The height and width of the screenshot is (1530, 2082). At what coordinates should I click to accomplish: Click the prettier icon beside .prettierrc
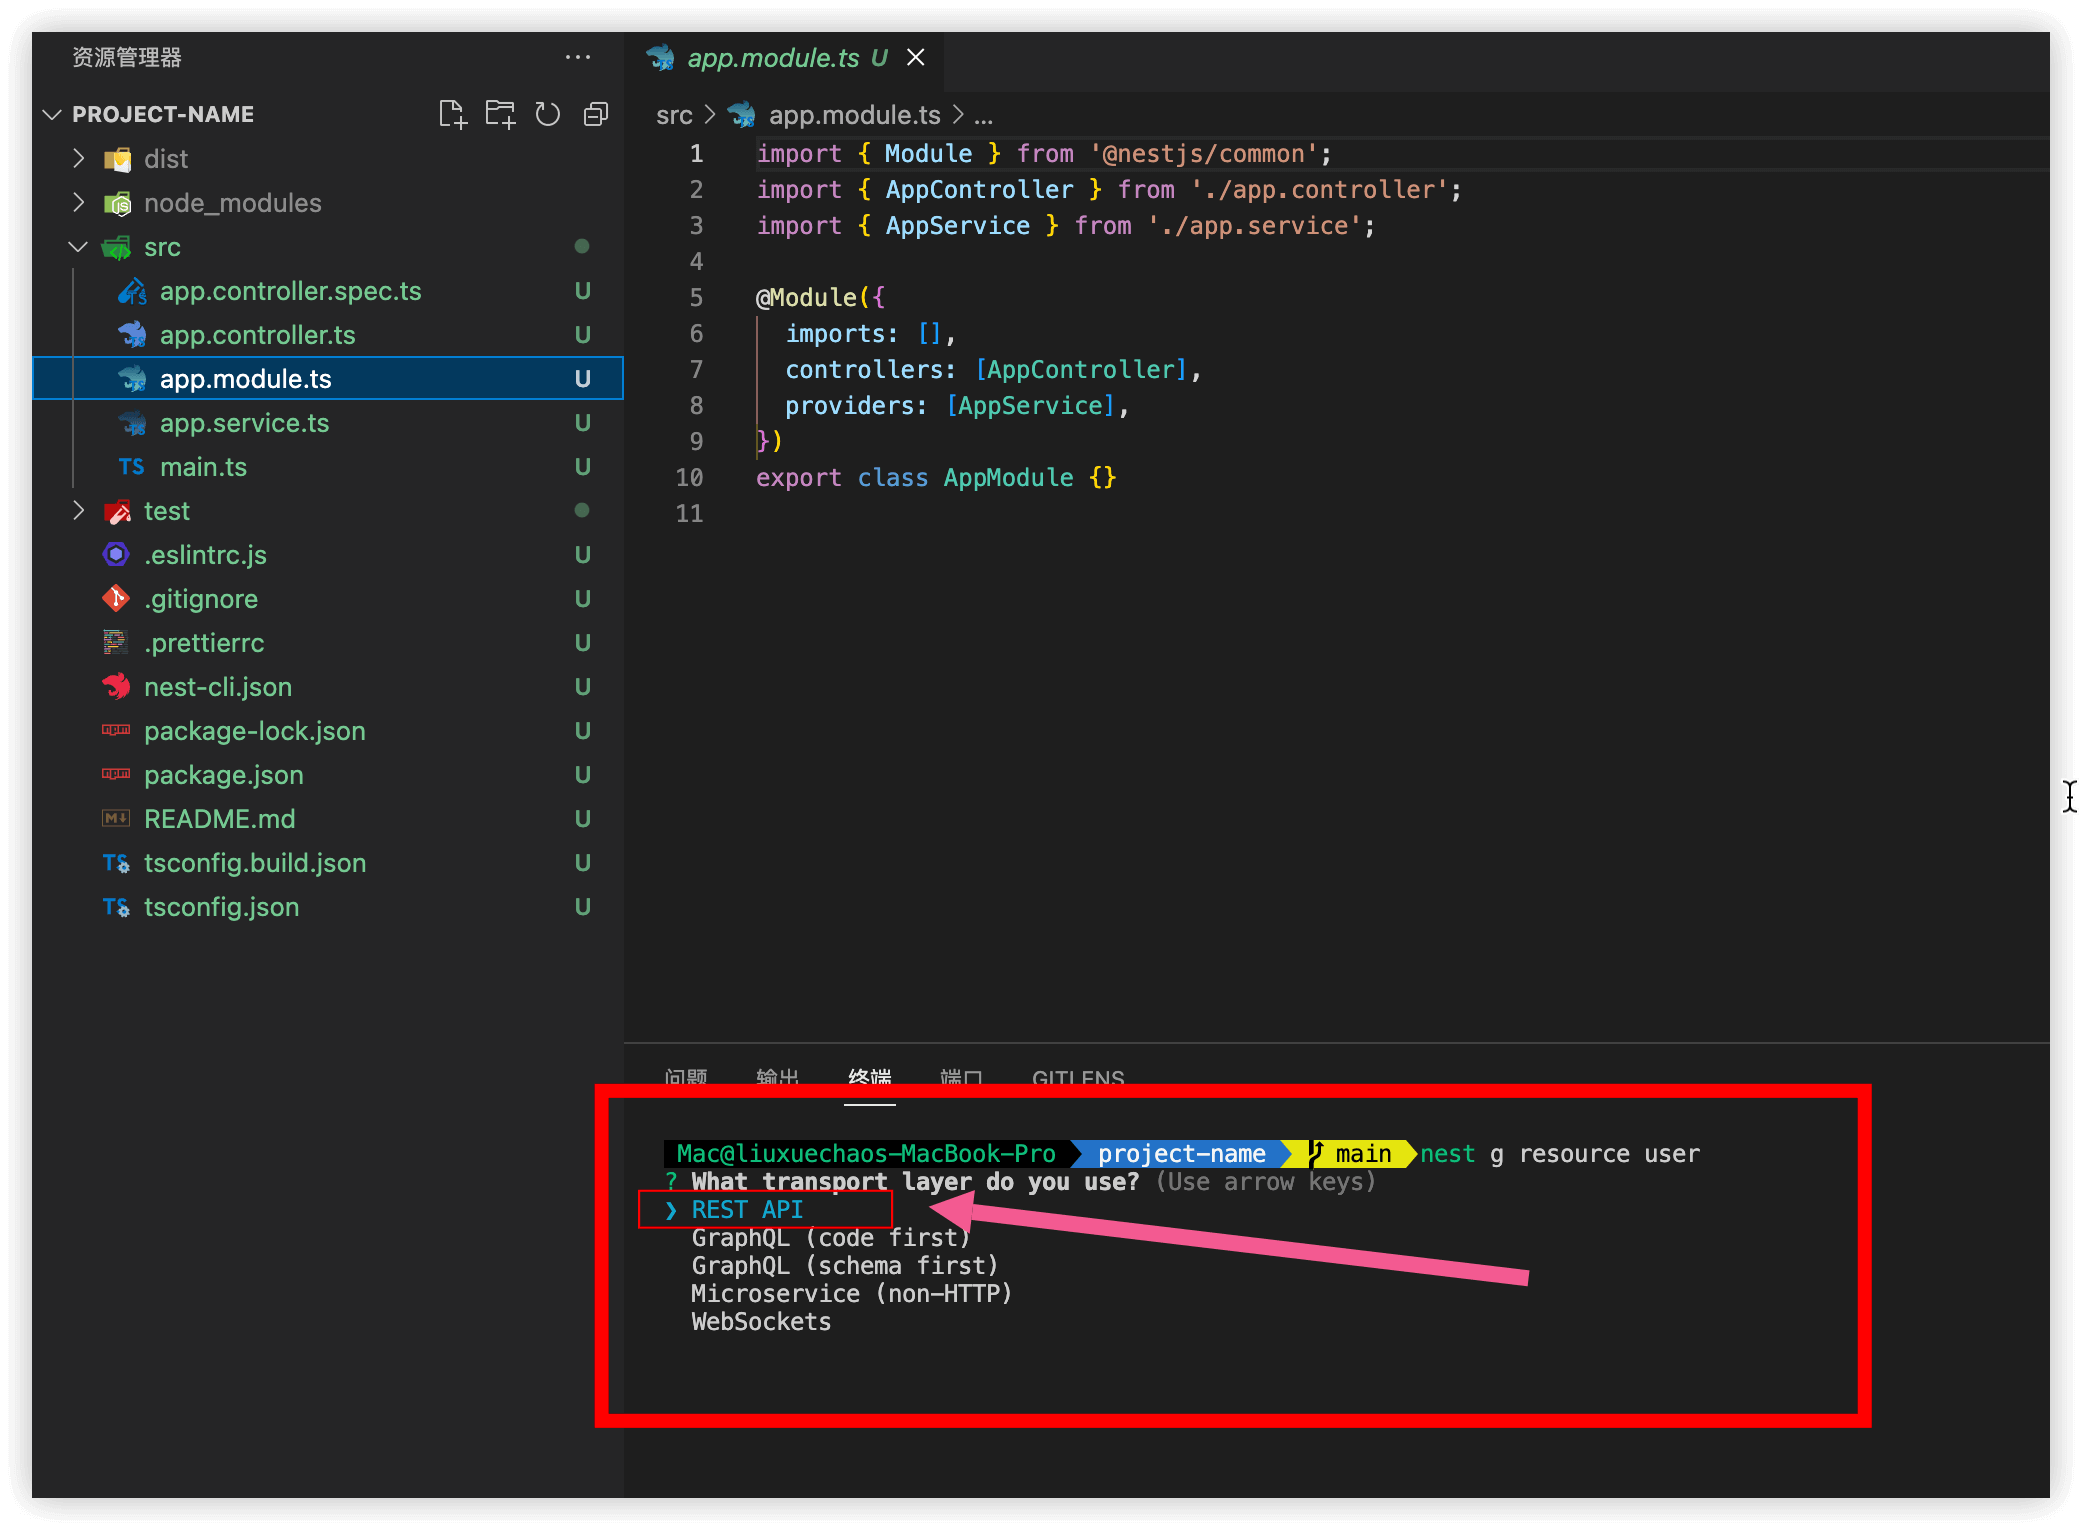[116, 642]
